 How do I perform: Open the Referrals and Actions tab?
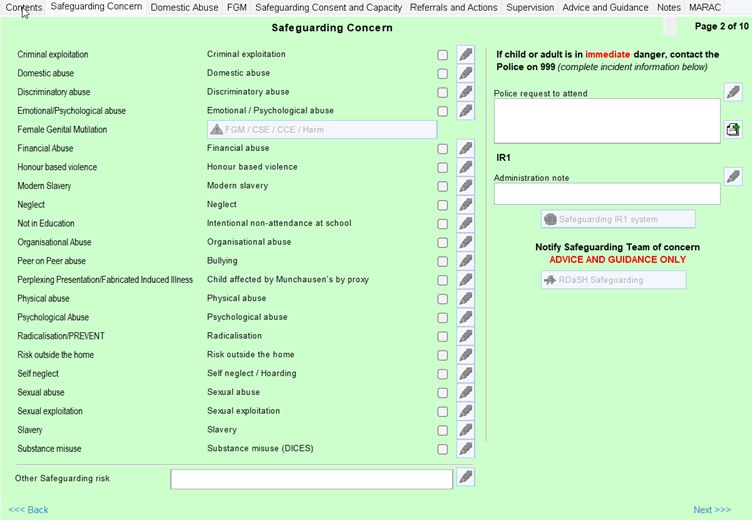tap(453, 7)
